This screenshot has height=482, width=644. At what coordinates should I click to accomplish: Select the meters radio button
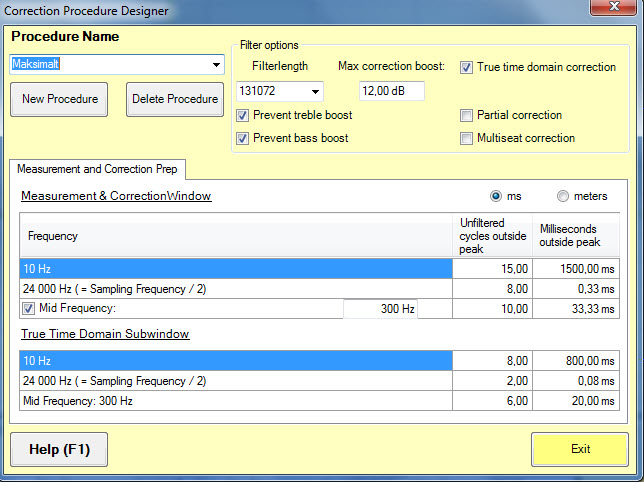click(563, 196)
